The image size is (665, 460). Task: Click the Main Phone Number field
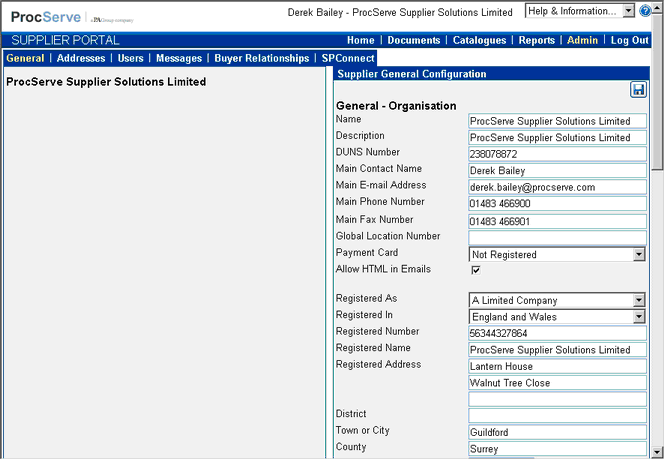coord(557,204)
